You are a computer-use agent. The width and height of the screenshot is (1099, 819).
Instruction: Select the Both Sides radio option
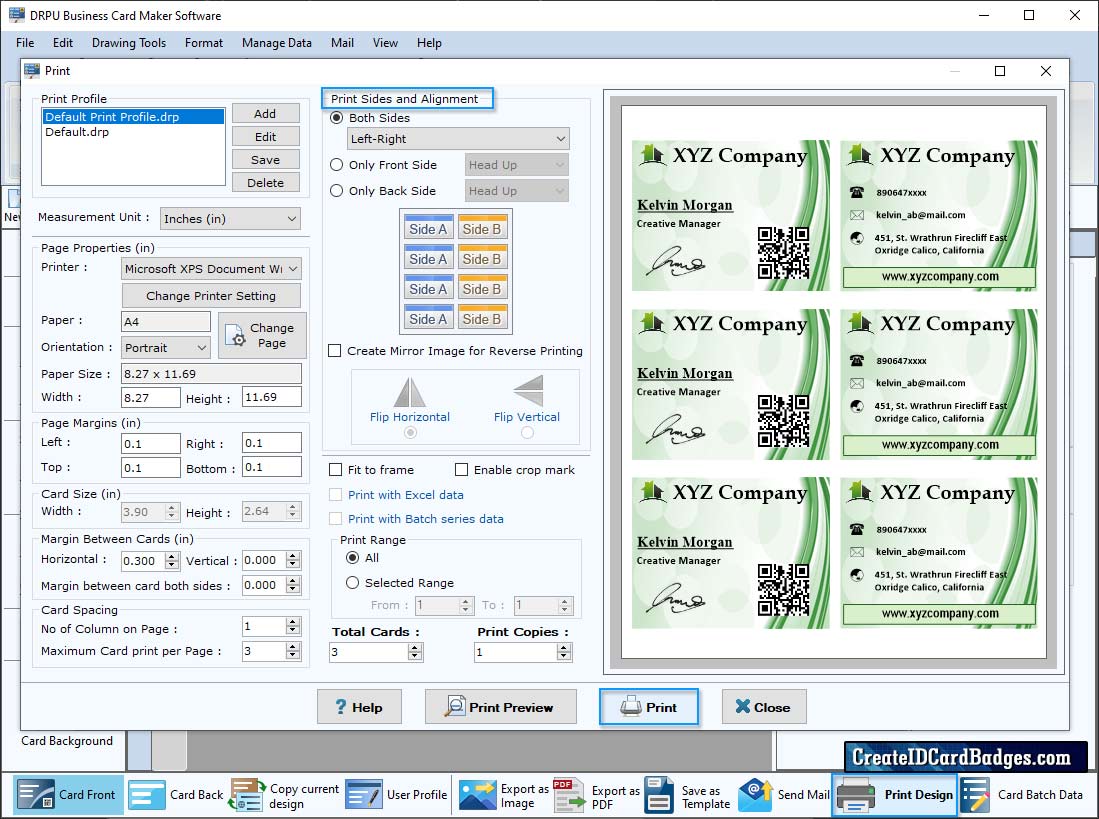336,118
